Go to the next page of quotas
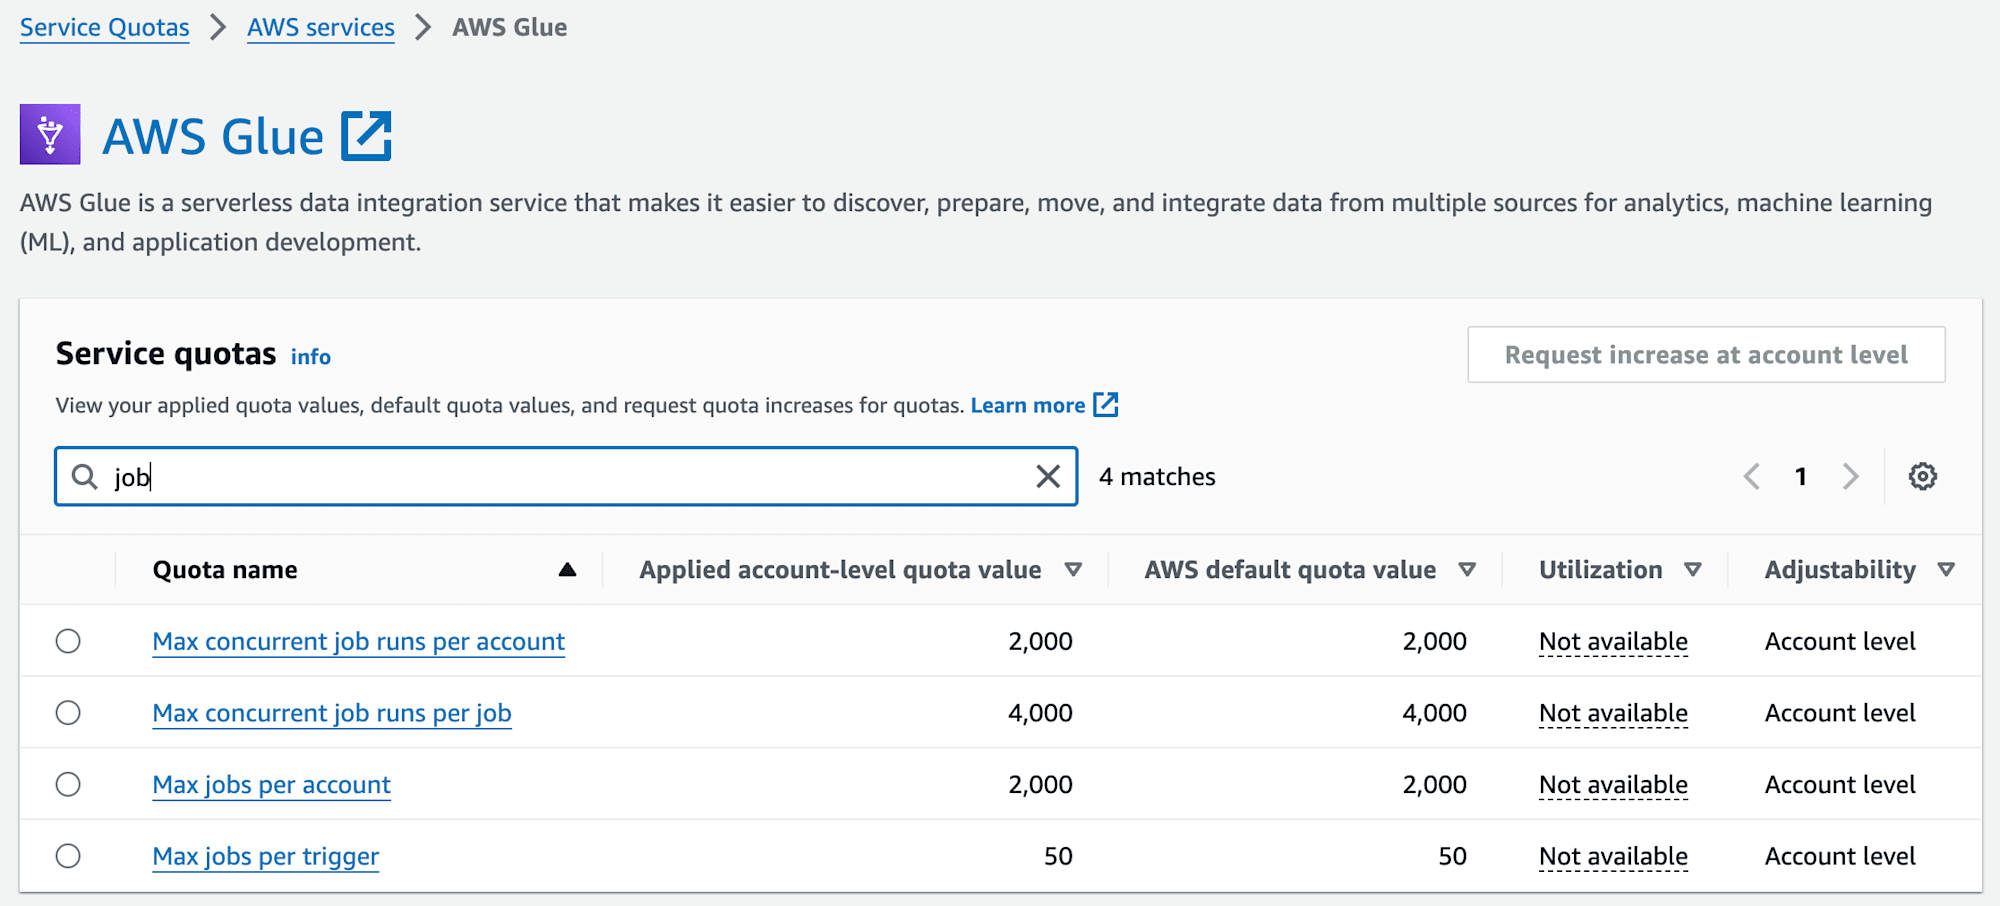2000x906 pixels. coord(1850,476)
